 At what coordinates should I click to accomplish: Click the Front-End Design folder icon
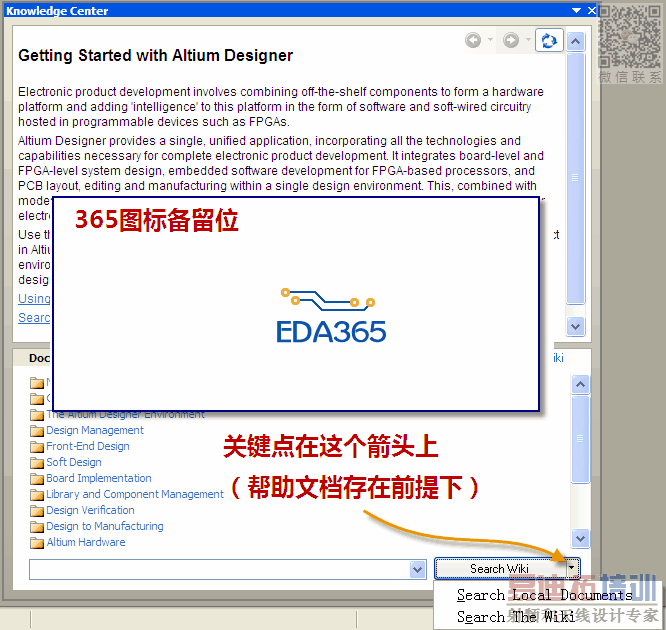pyautogui.click(x=37, y=447)
